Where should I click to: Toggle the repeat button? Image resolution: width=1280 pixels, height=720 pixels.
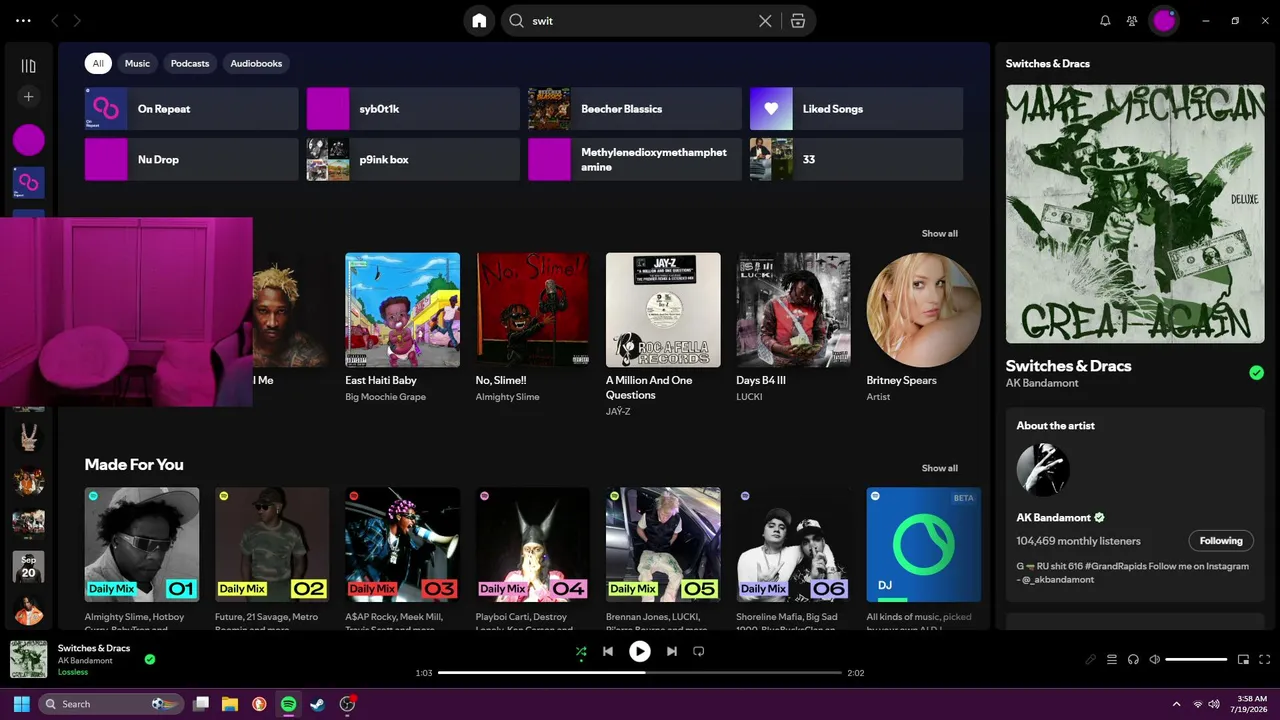(699, 651)
